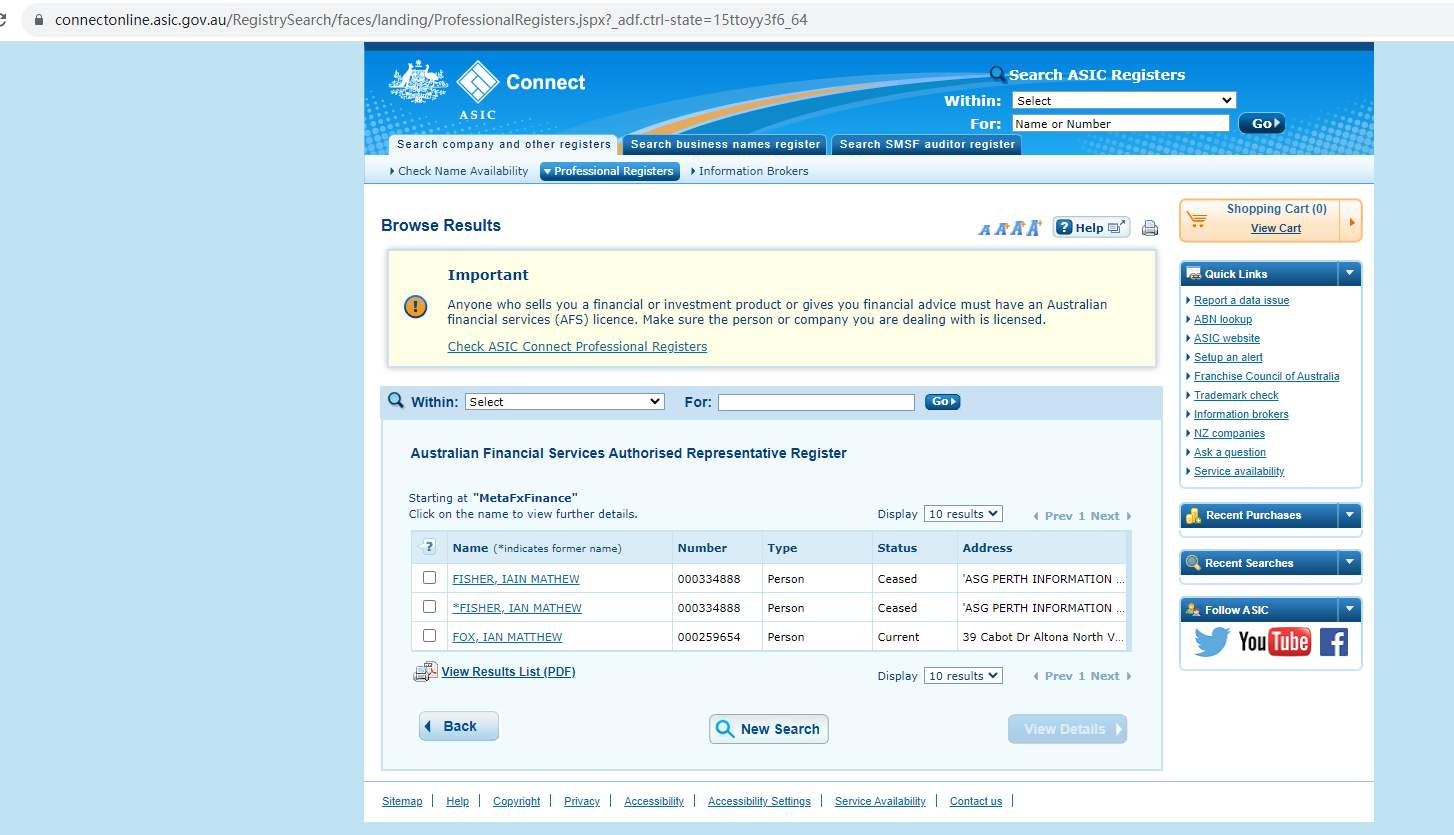Open View Results List (PDF) link
The width and height of the screenshot is (1454, 835).
coord(508,672)
